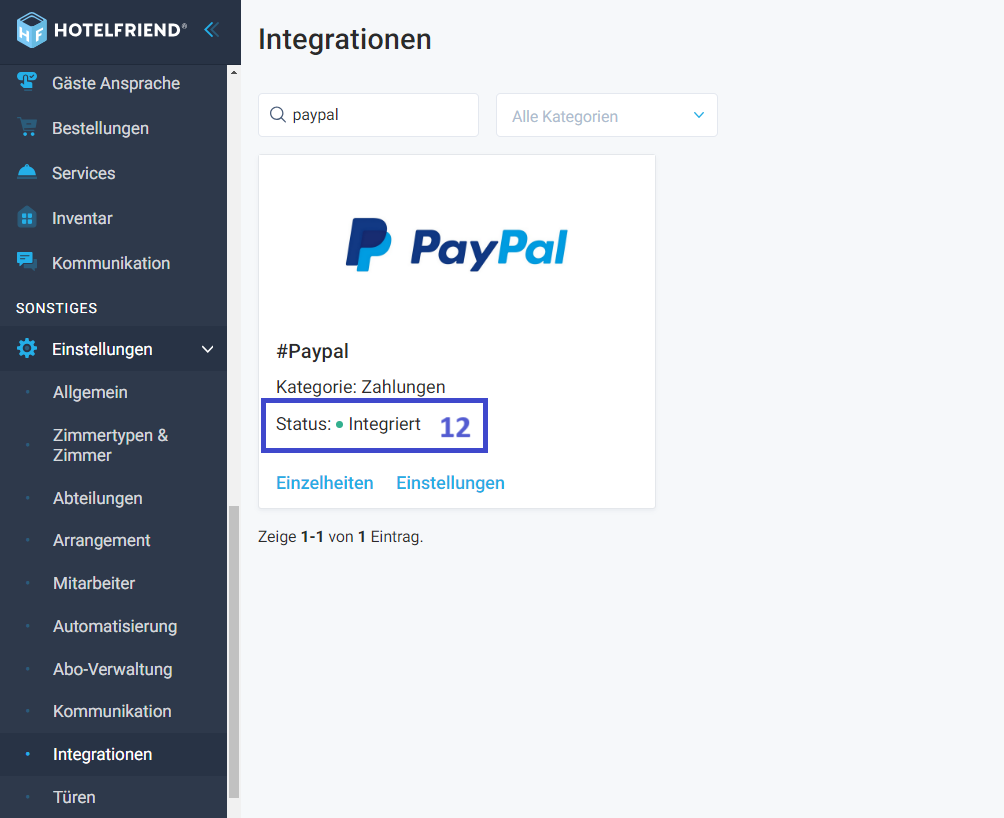Click the search magnifier icon
The width and height of the screenshot is (1004, 818).
tap(277, 115)
